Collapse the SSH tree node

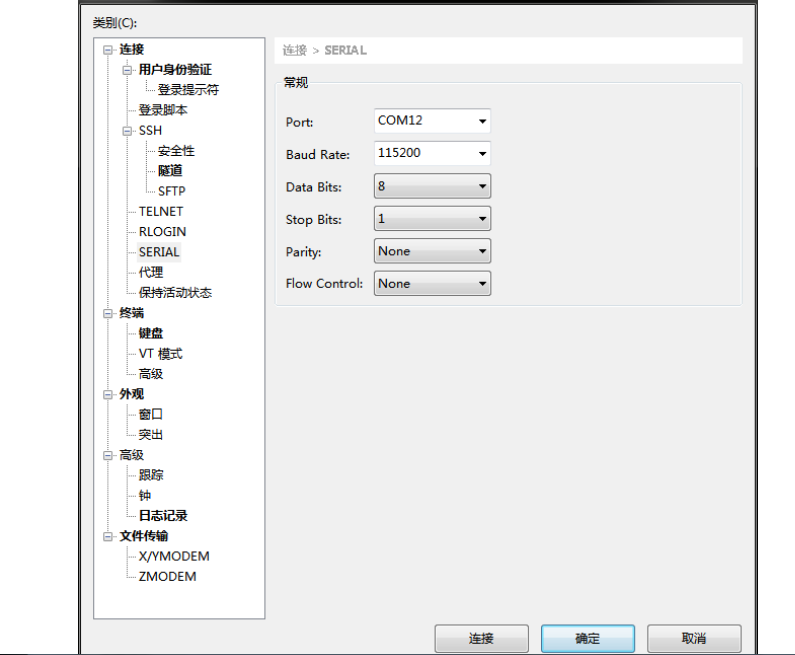pos(127,131)
